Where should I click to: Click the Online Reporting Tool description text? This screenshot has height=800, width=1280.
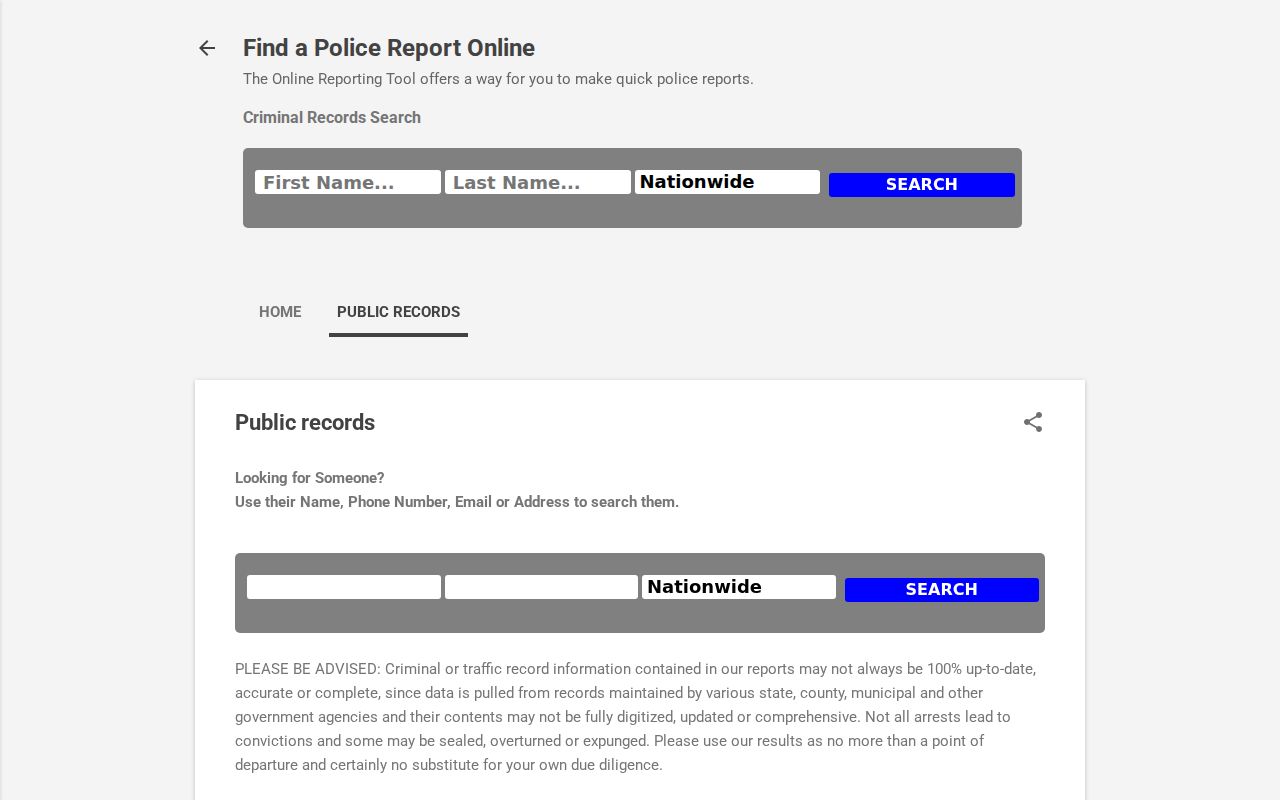pos(498,79)
